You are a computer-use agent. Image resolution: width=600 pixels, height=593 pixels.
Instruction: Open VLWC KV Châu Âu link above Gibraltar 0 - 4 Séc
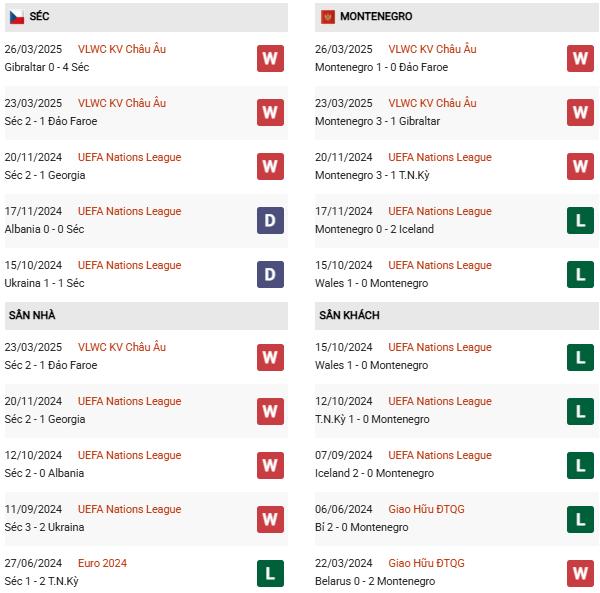[x=122, y=49]
